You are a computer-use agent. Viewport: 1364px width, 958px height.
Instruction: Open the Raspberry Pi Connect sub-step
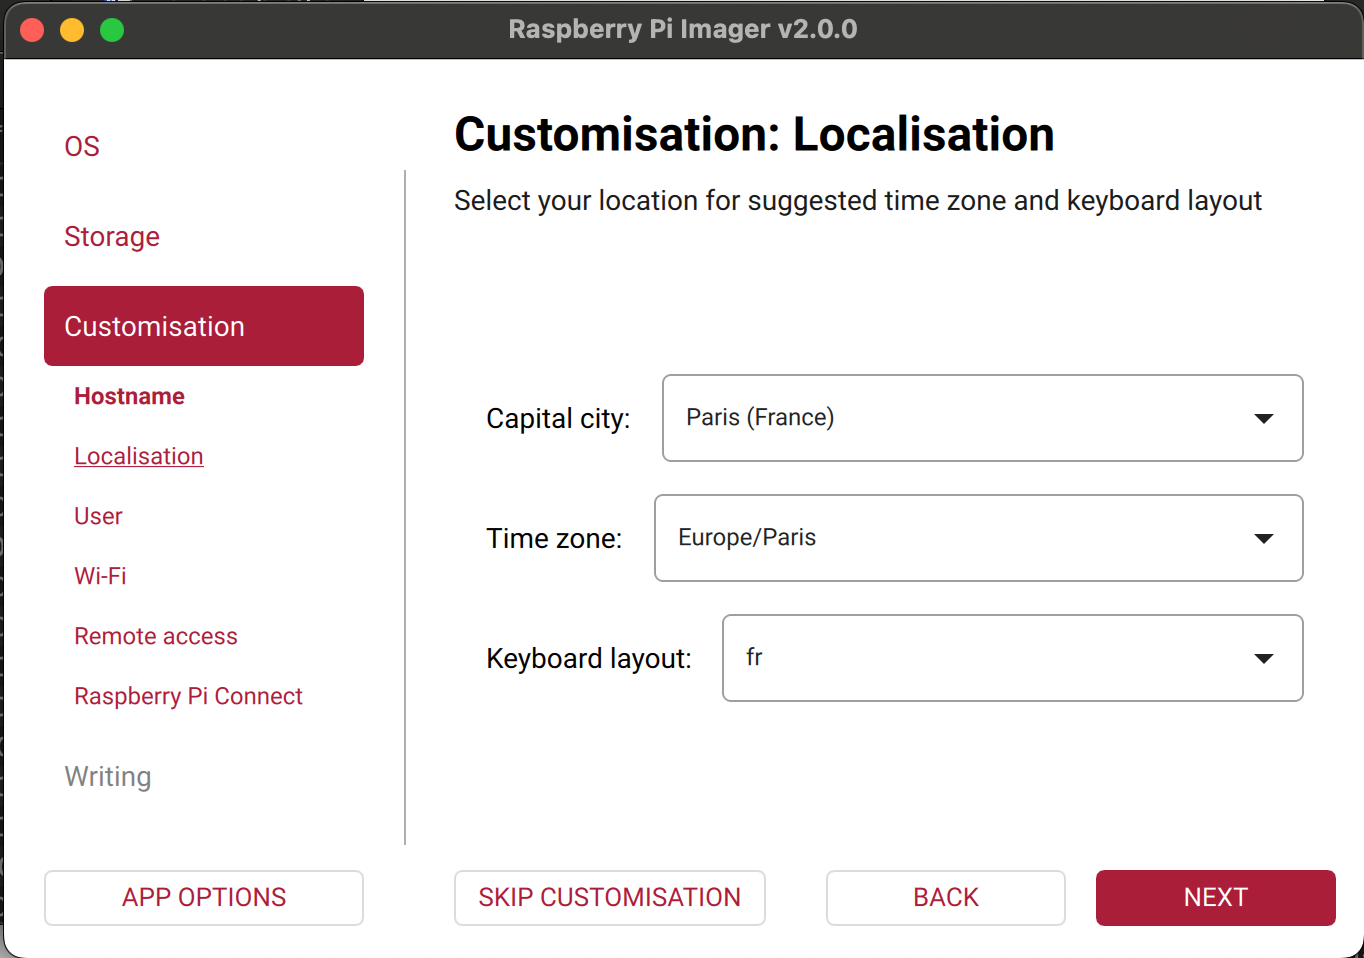click(188, 696)
